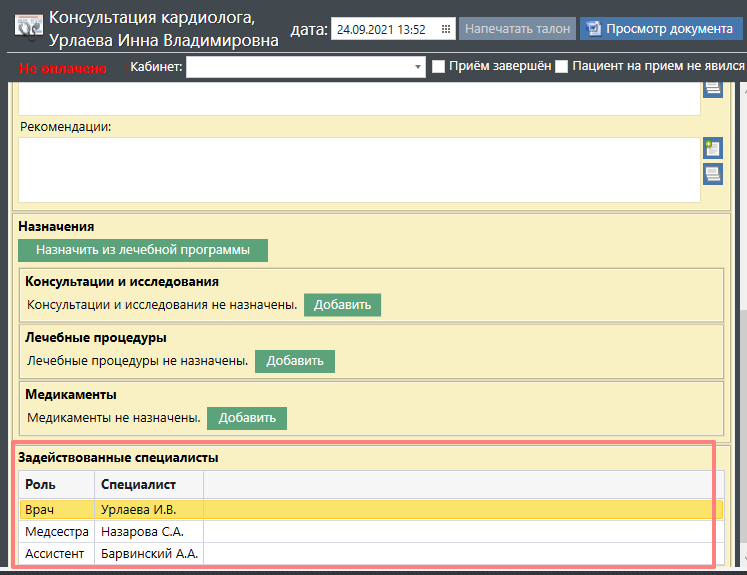Viewport: 747px width, 575px height.
Task: Add an entry under Консультации и исследования
Action: point(342,305)
